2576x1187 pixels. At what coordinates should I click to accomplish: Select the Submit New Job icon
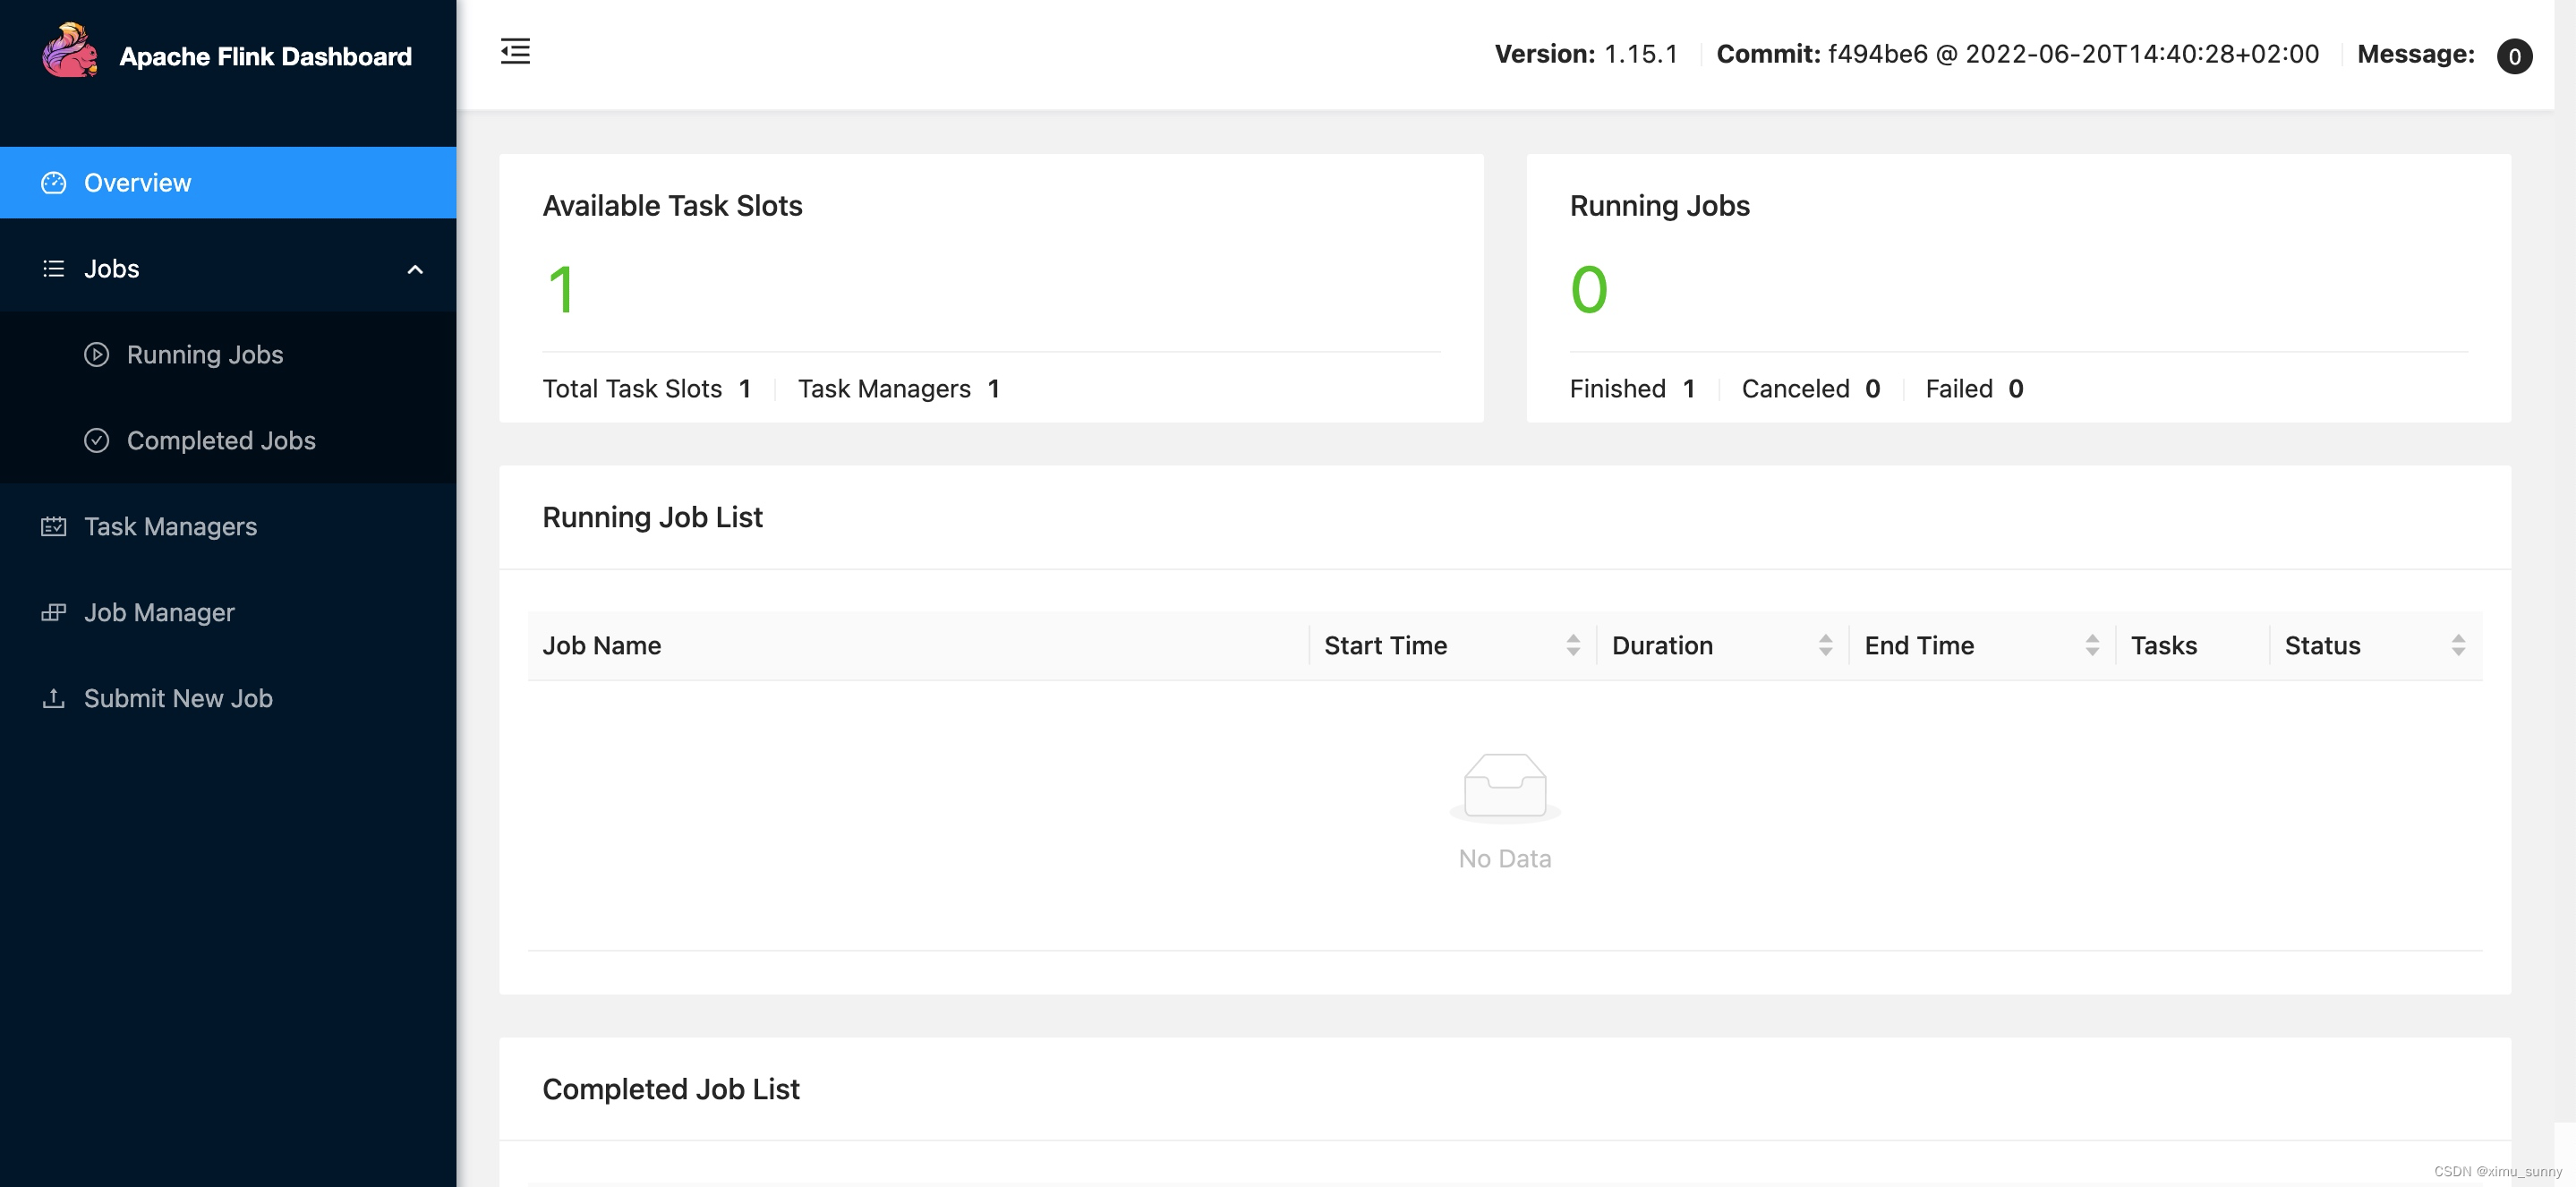[53, 697]
